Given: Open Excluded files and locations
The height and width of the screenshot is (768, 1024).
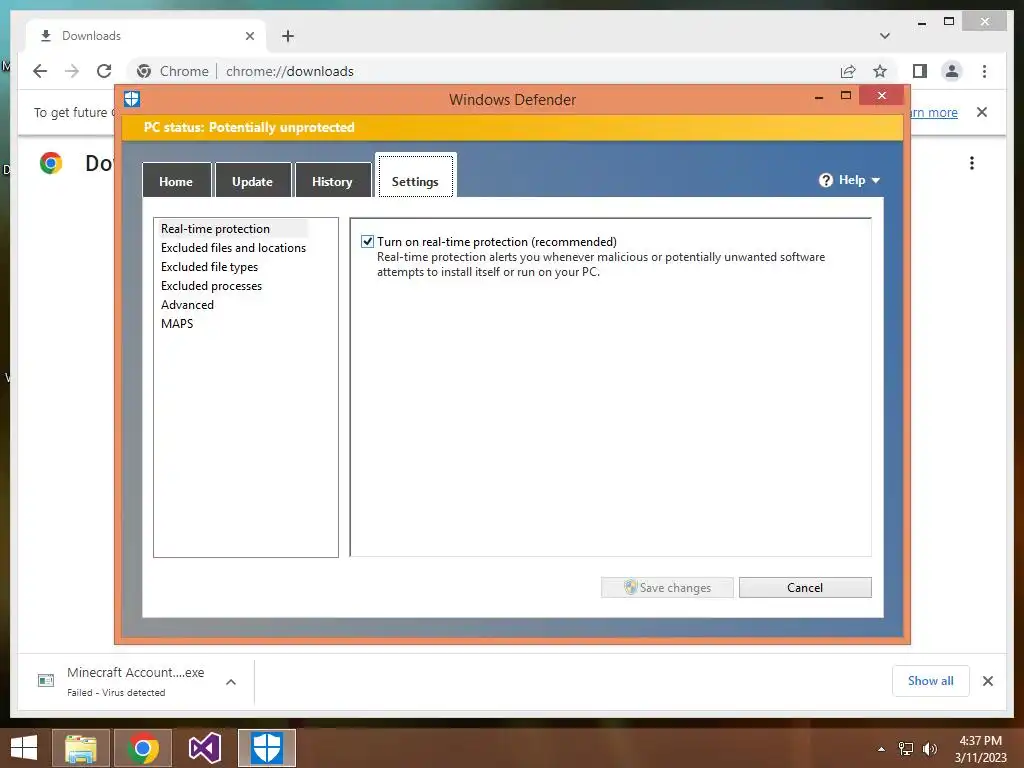Looking at the screenshot, I should click(x=233, y=248).
